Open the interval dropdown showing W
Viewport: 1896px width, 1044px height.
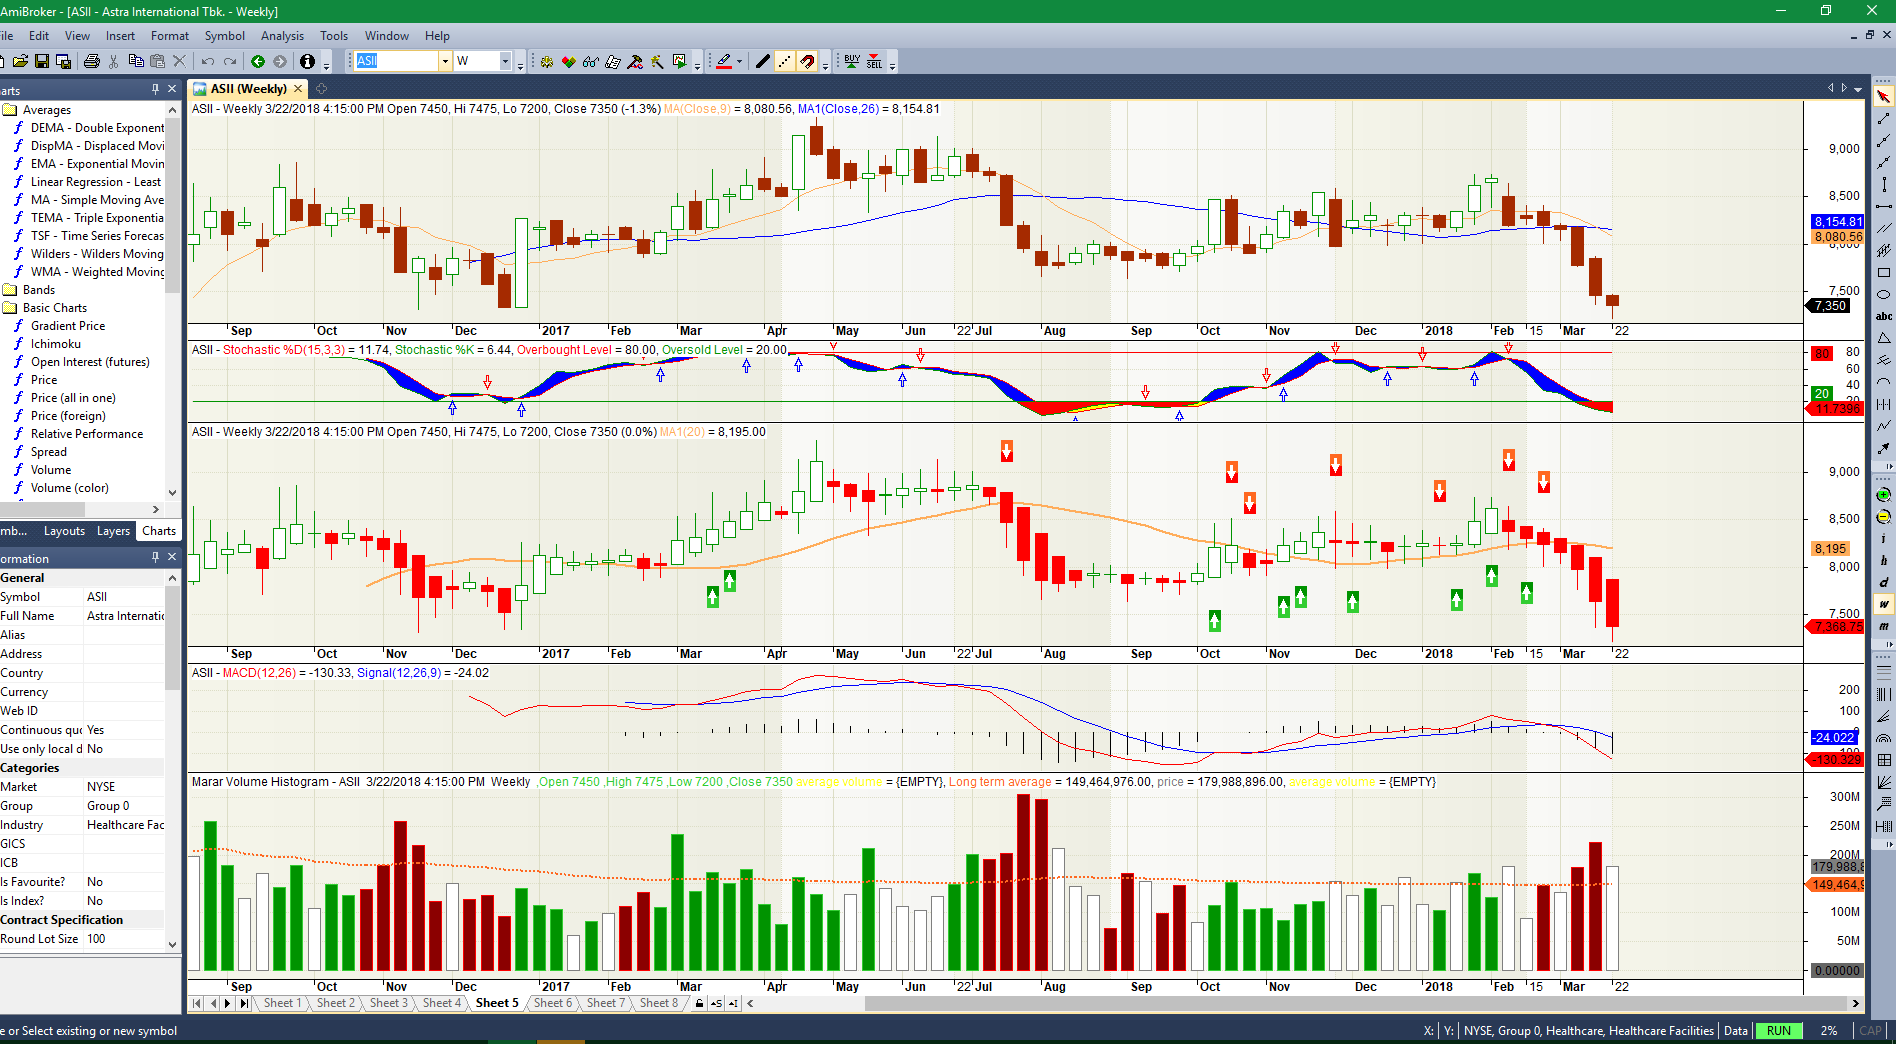(x=505, y=61)
